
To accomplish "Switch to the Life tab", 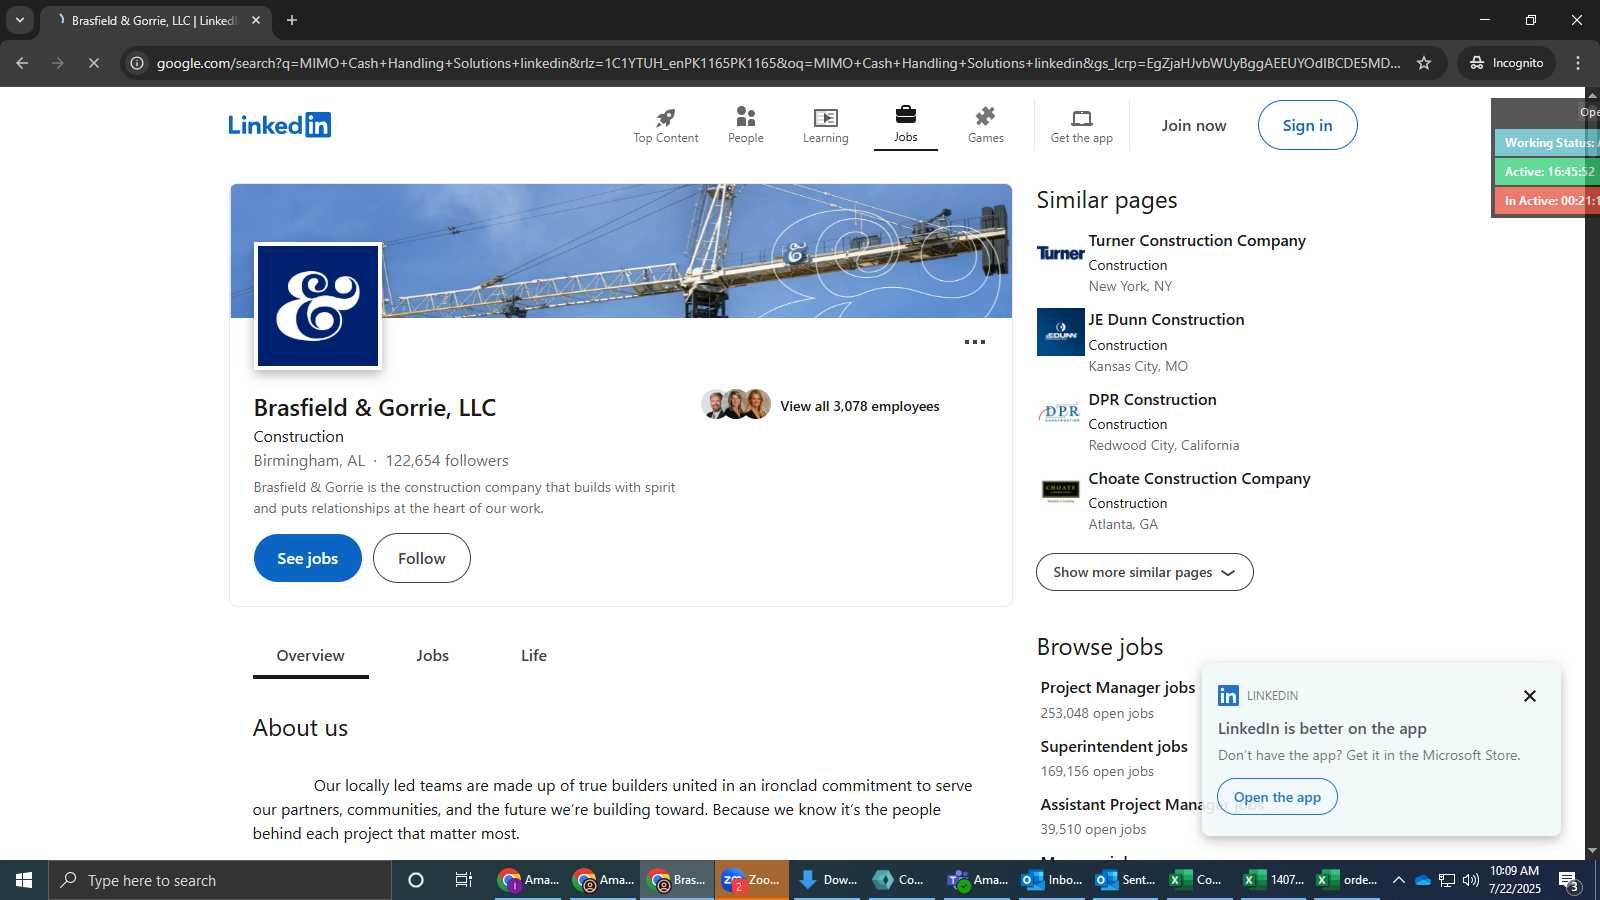I will (x=534, y=656).
